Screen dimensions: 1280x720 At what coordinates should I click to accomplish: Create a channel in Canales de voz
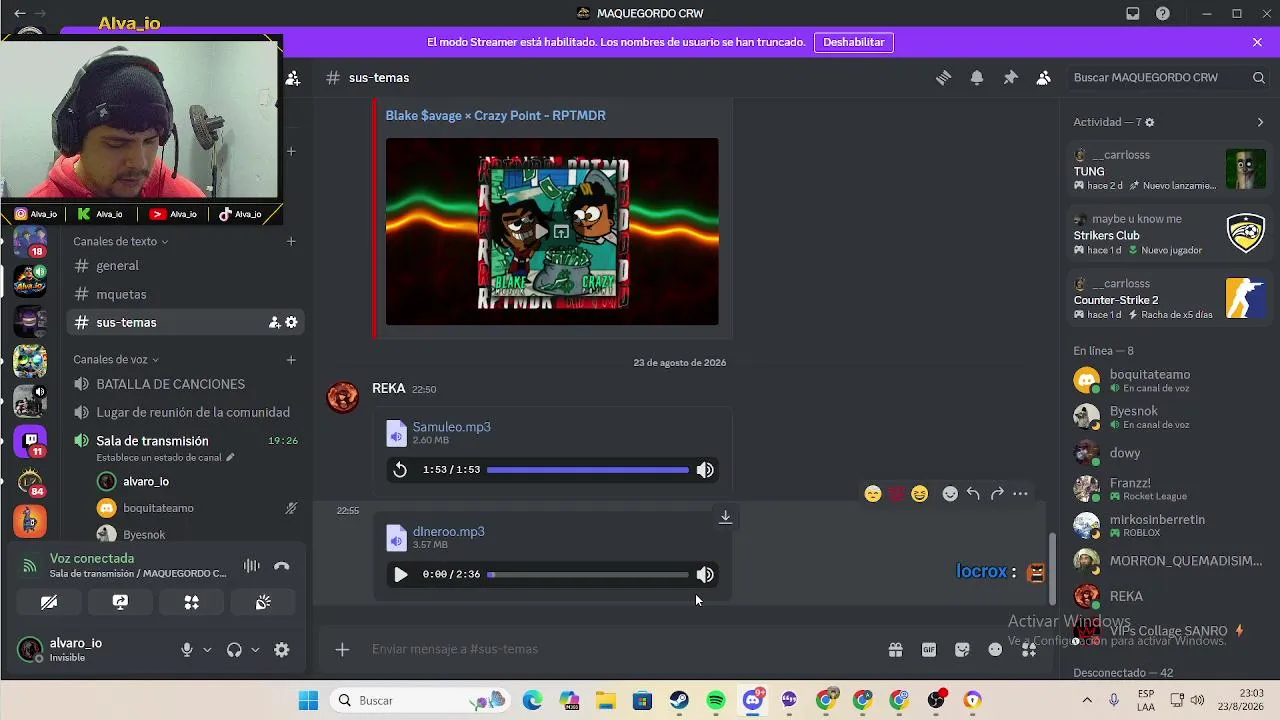point(291,360)
